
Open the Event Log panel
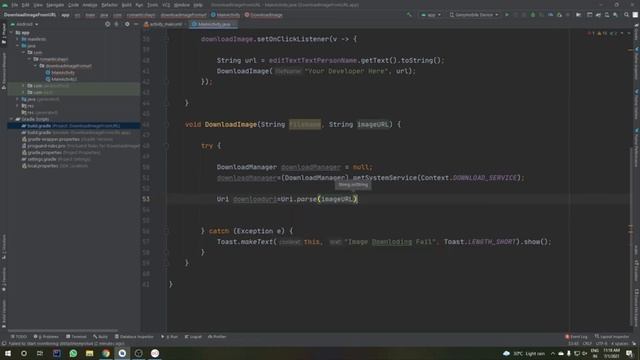576,337
